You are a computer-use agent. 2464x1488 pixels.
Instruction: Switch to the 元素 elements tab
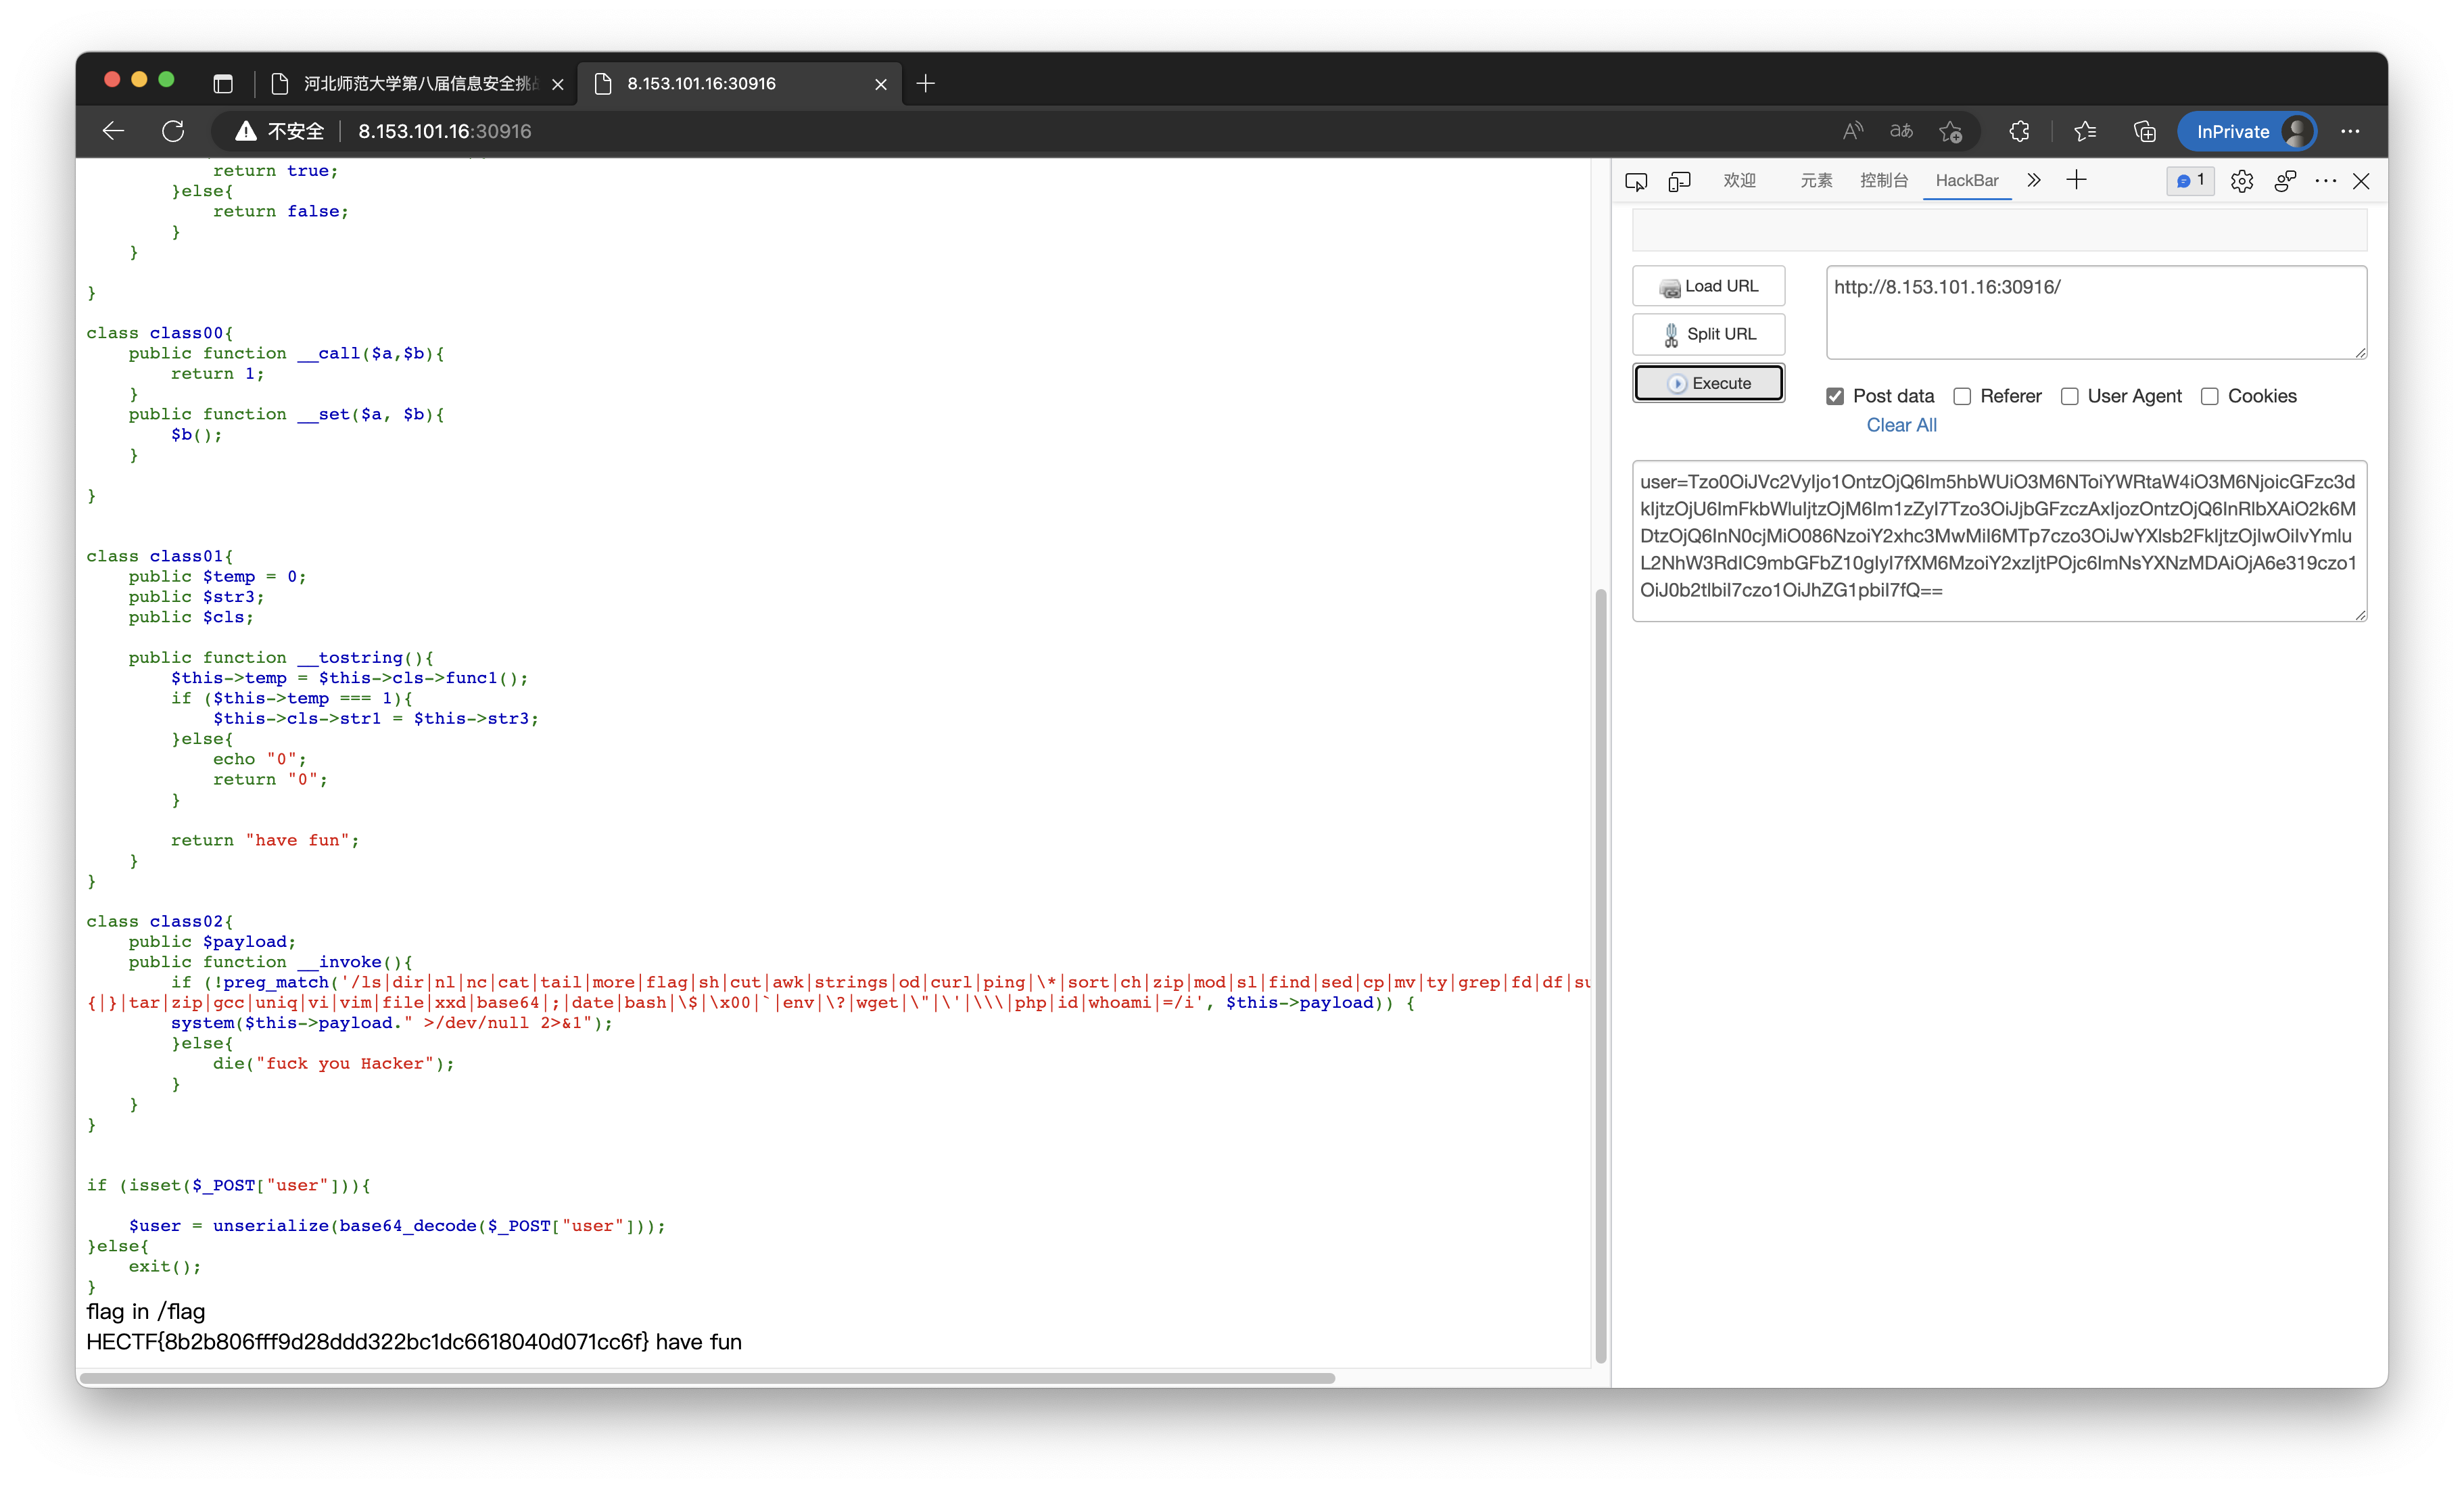coord(1816,180)
